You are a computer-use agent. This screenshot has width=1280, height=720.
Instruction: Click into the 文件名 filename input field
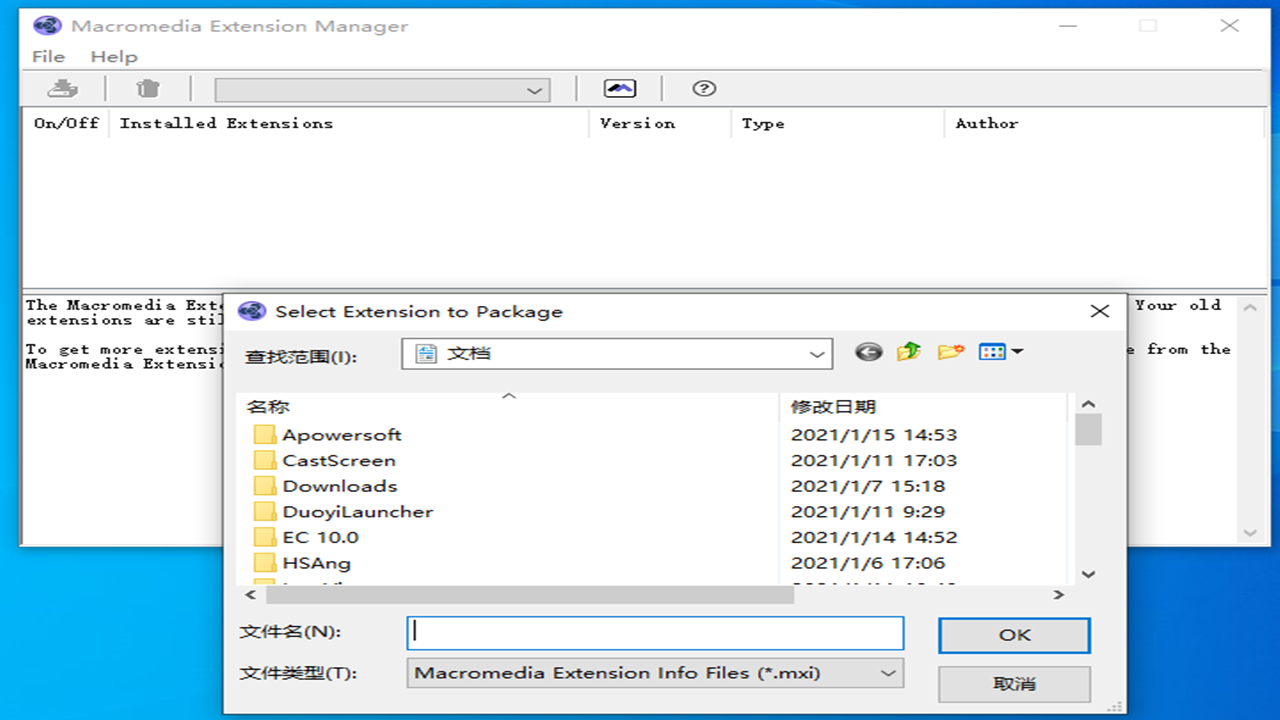point(655,632)
